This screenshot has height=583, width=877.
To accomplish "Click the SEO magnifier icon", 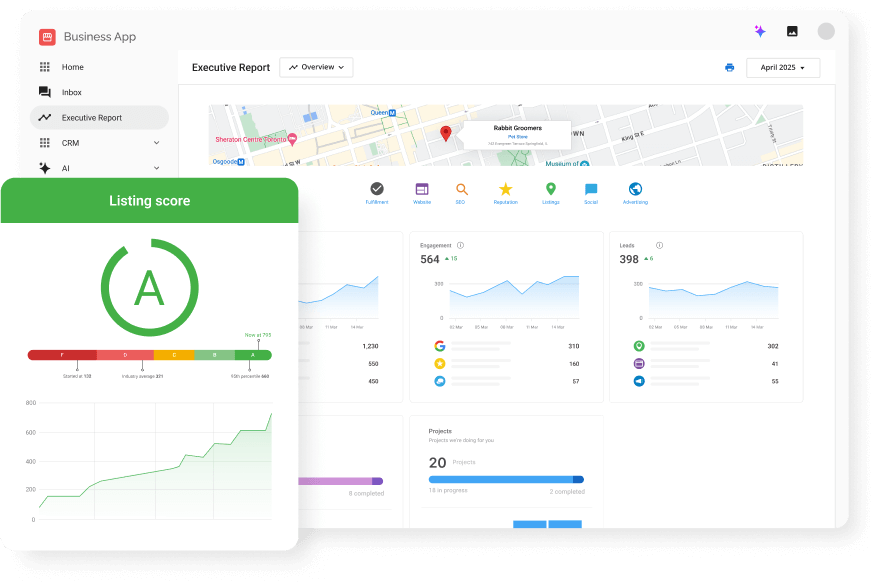I will click(x=461, y=190).
